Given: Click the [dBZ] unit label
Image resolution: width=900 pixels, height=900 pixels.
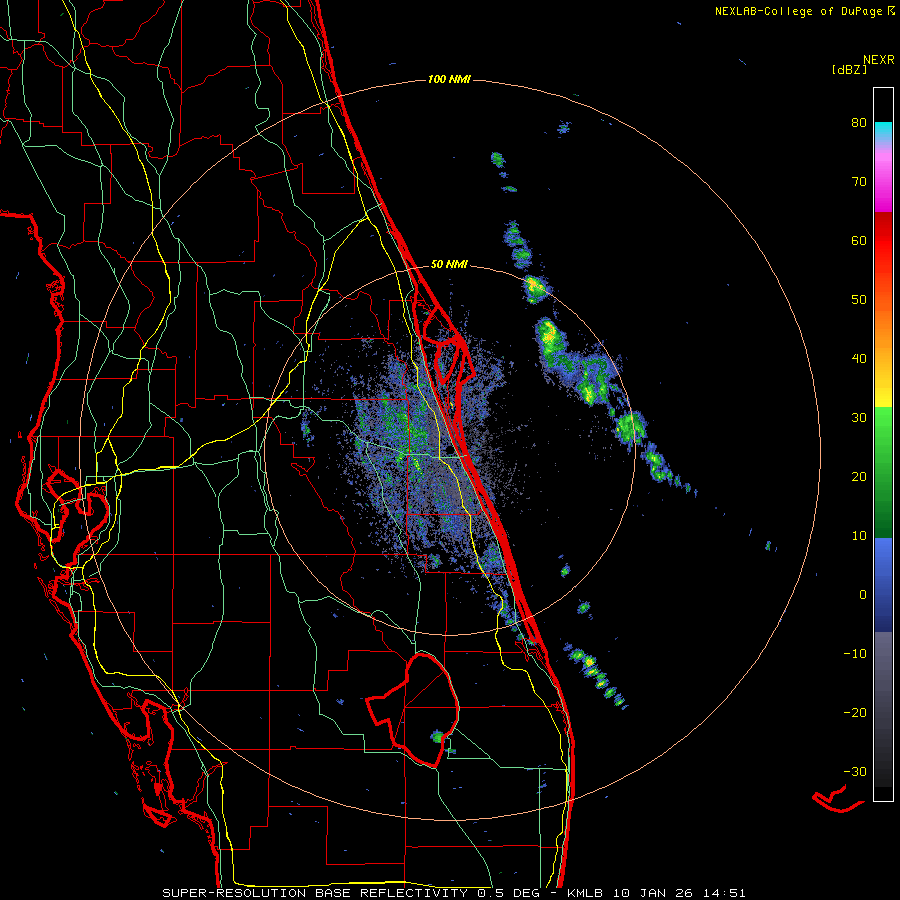Looking at the screenshot, I should point(849,69).
